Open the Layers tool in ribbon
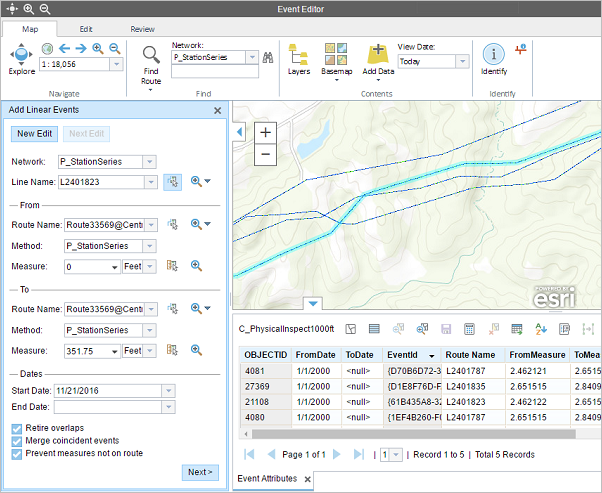This screenshot has width=602, height=493. tap(298, 55)
